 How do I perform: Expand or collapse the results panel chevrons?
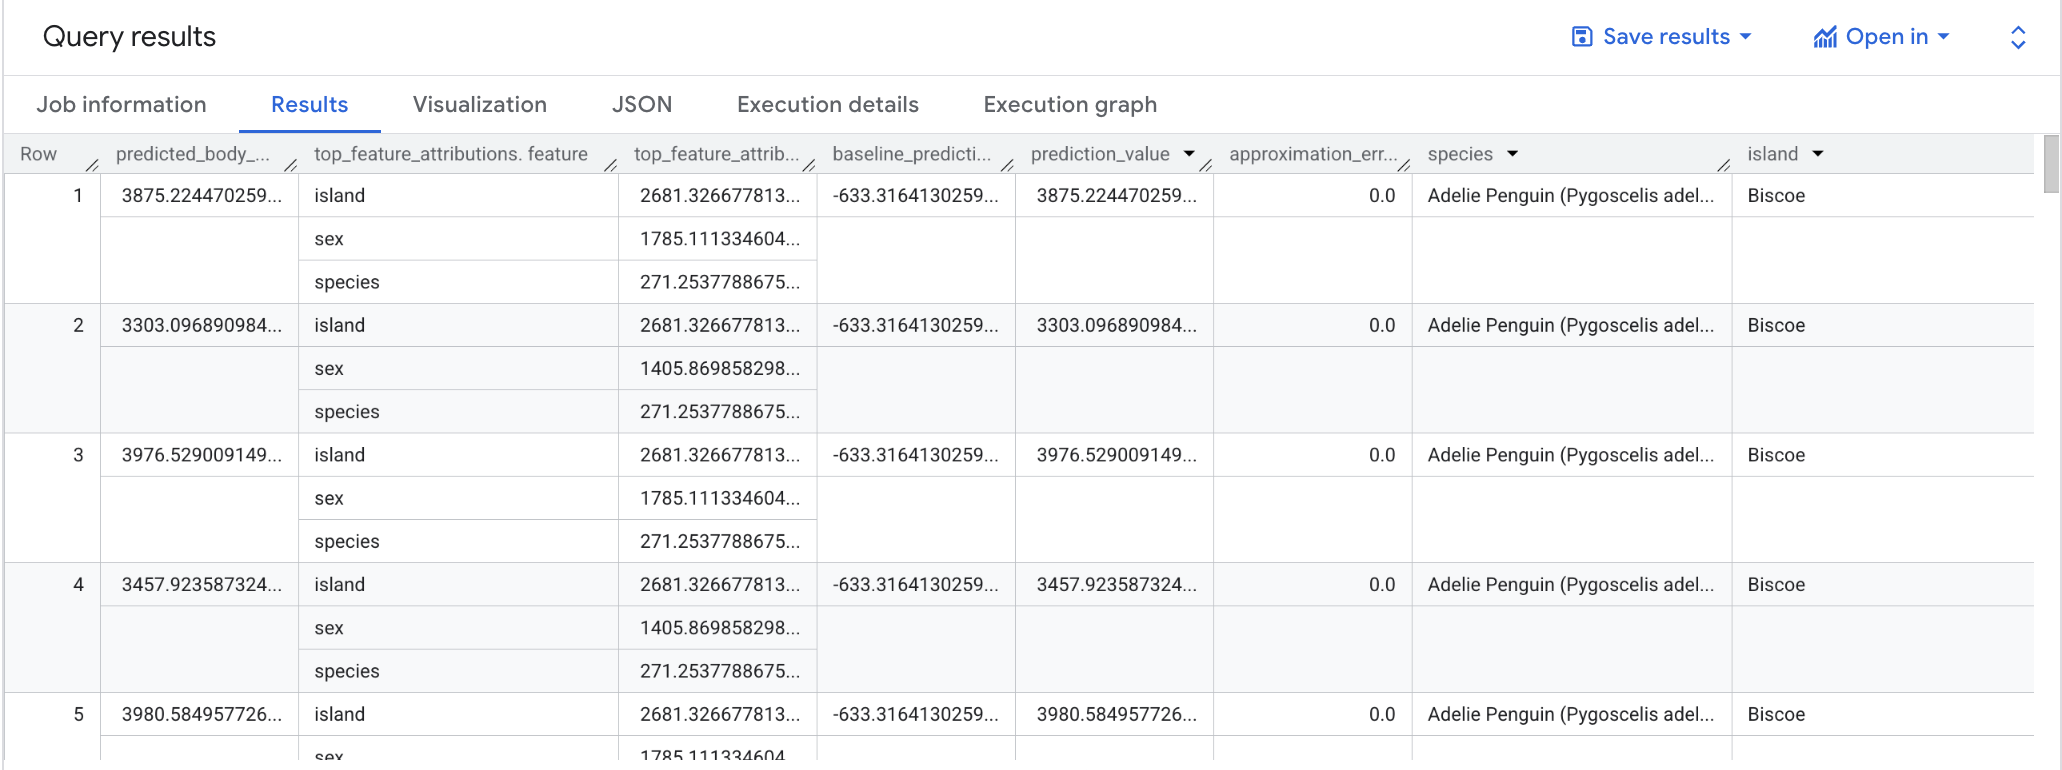click(x=2018, y=37)
